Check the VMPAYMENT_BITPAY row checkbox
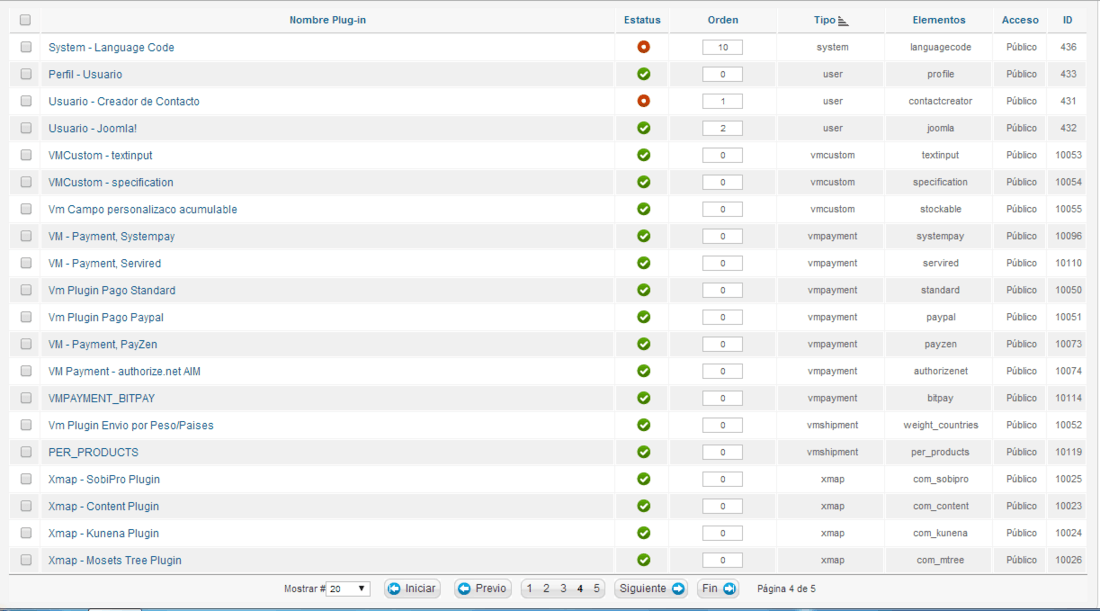 26,398
